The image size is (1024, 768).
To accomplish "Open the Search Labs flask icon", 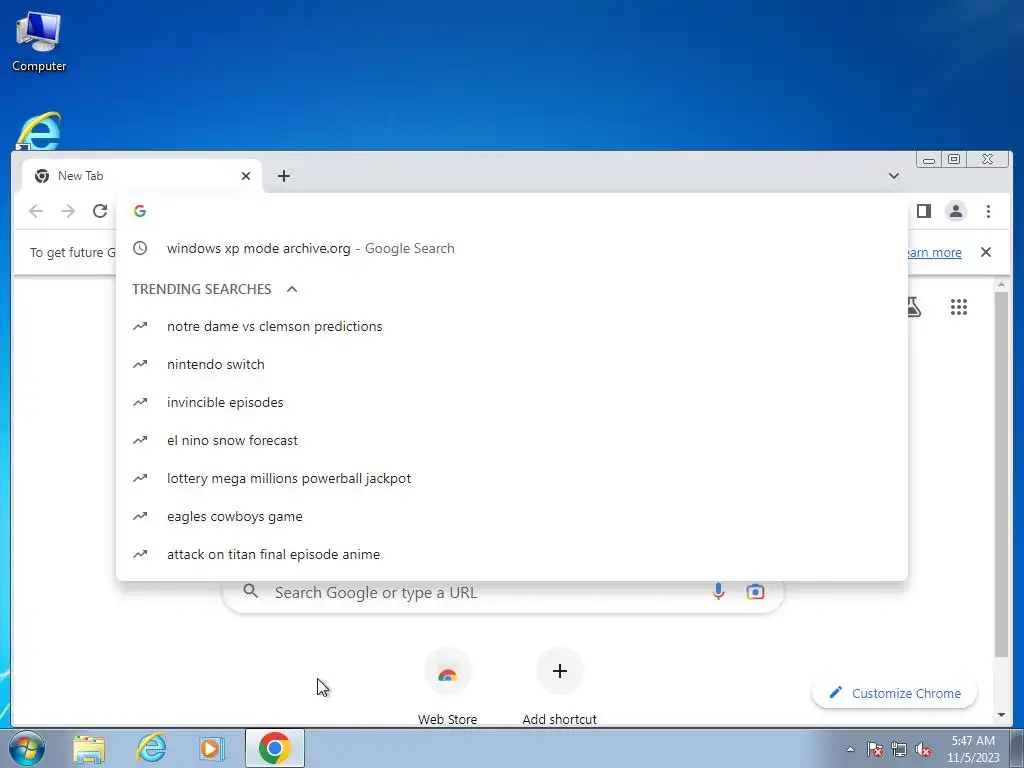I will tap(914, 307).
